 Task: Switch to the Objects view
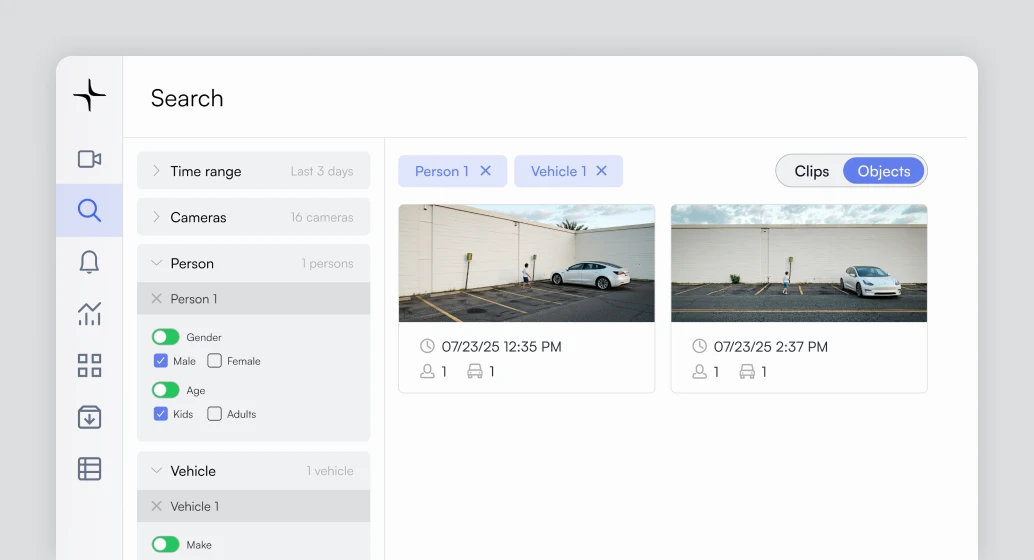point(884,171)
